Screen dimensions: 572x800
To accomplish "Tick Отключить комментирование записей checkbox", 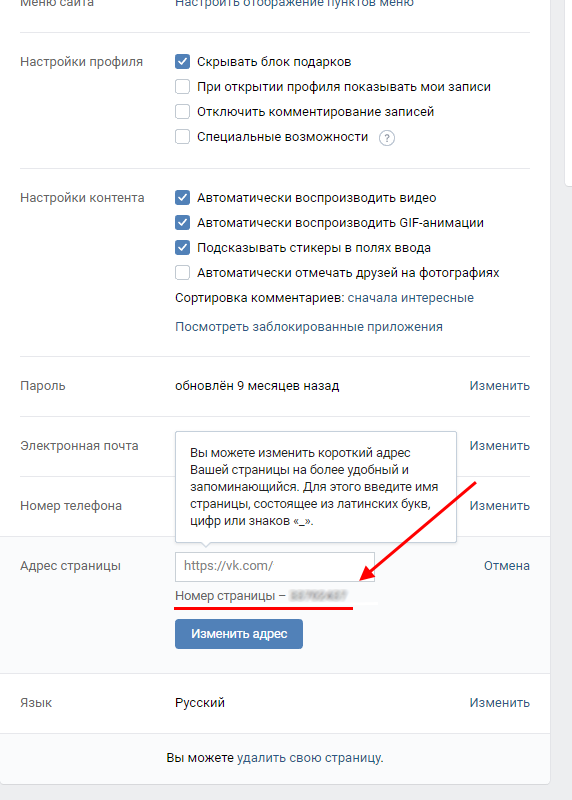I will [182, 112].
